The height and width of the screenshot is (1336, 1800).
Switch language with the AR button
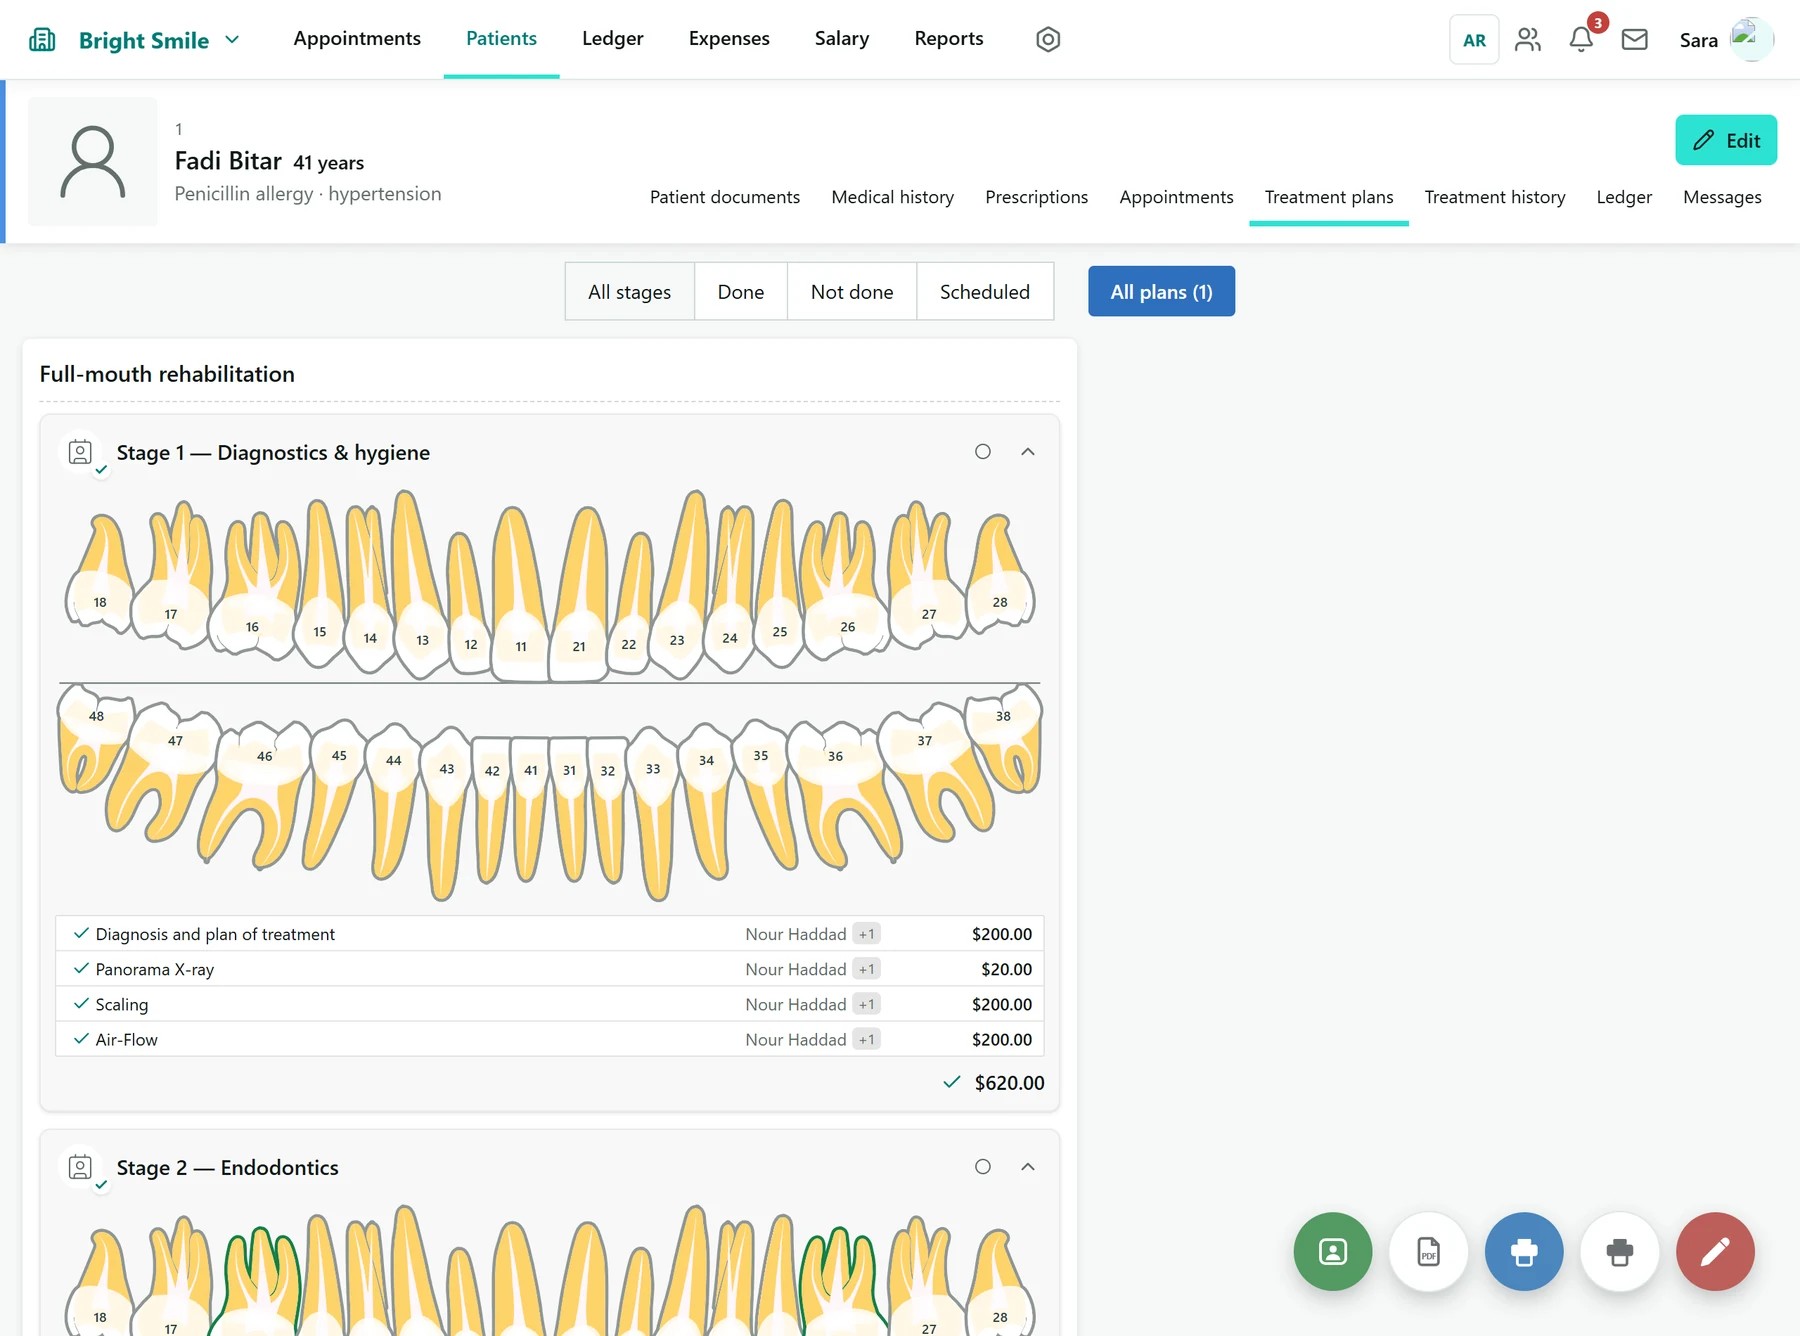[x=1474, y=40]
